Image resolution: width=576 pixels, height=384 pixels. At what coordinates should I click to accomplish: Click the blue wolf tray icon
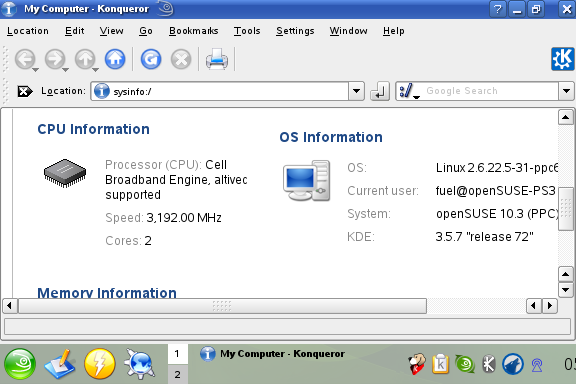[512, 364]
